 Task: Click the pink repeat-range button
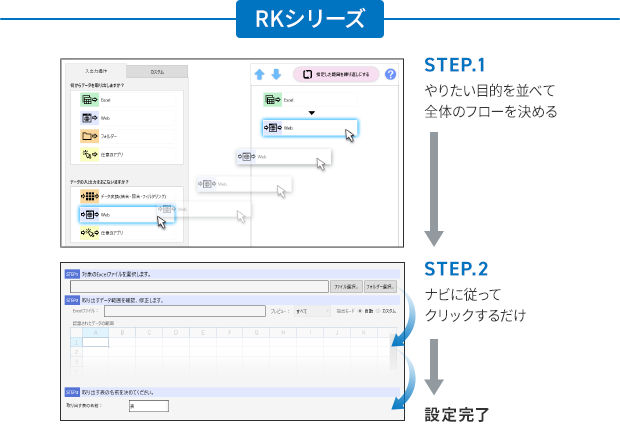(x=336, y=74)
